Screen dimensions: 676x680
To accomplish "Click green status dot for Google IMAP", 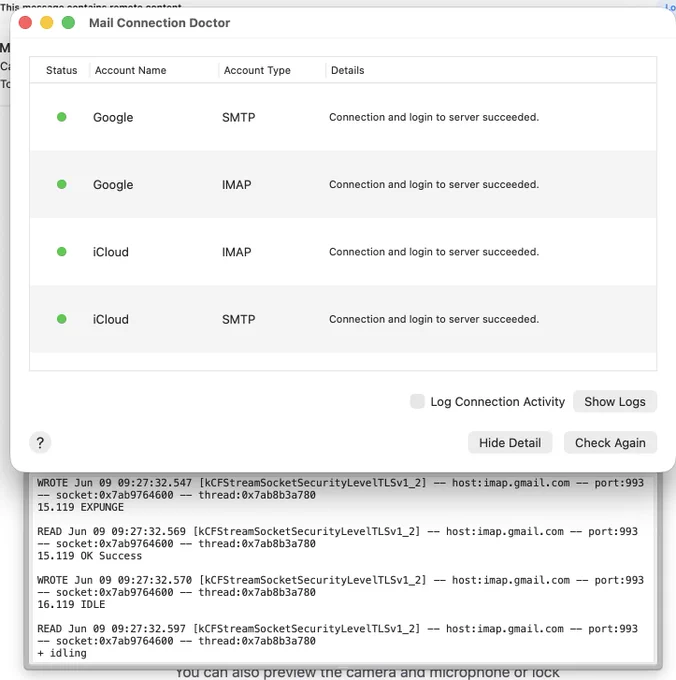I will tap(62, 184).
